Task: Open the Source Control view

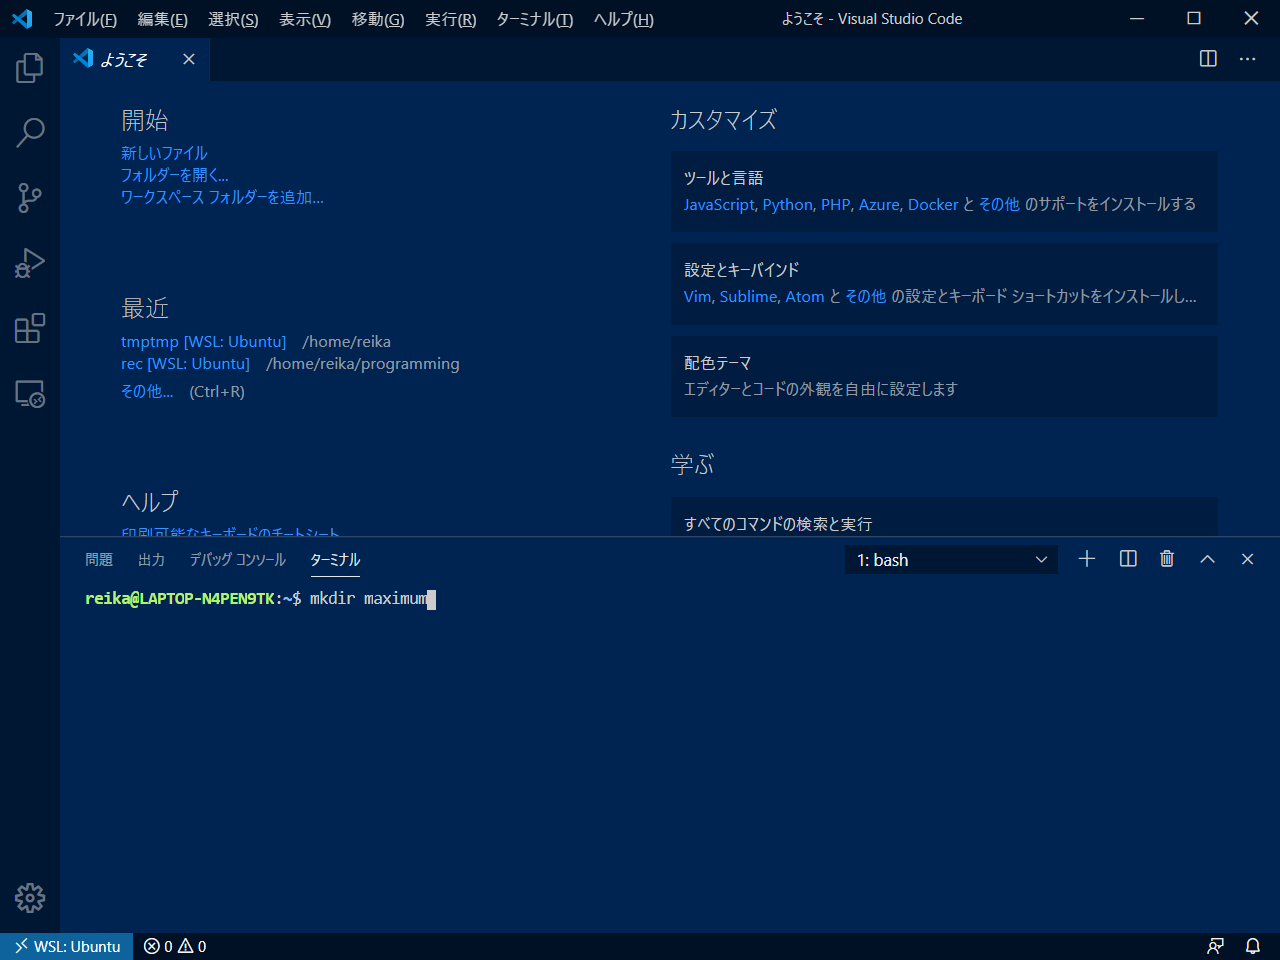Action: [29, 197]
